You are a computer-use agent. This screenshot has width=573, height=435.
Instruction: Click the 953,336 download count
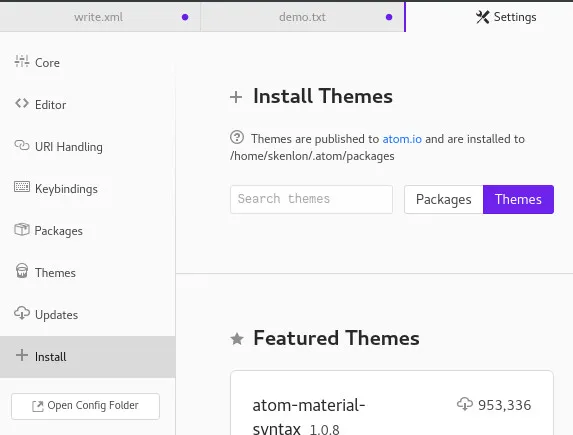point(504,405)
